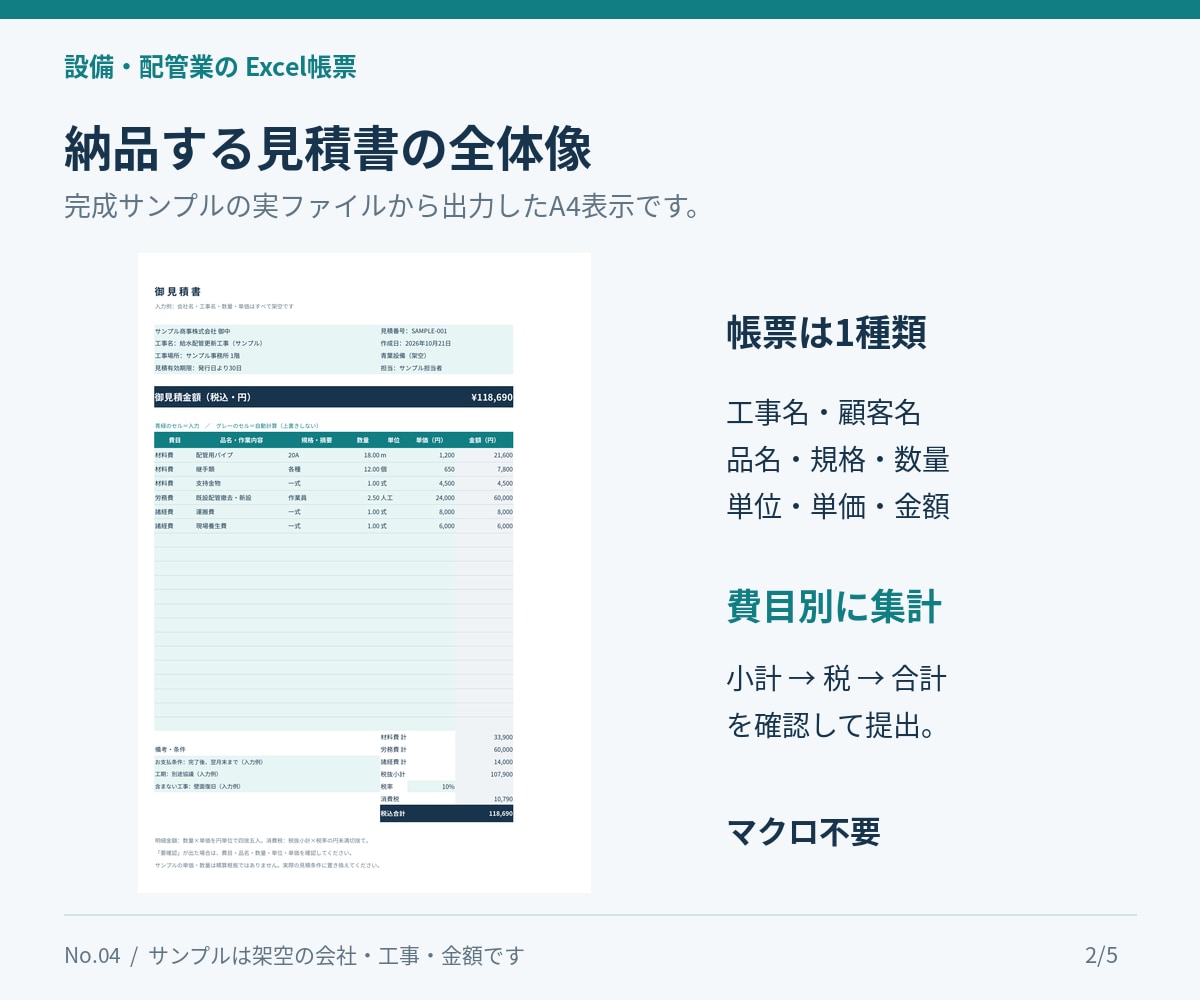
Task: Select the line '工事名・顧客名'
Action: point(824,413)
